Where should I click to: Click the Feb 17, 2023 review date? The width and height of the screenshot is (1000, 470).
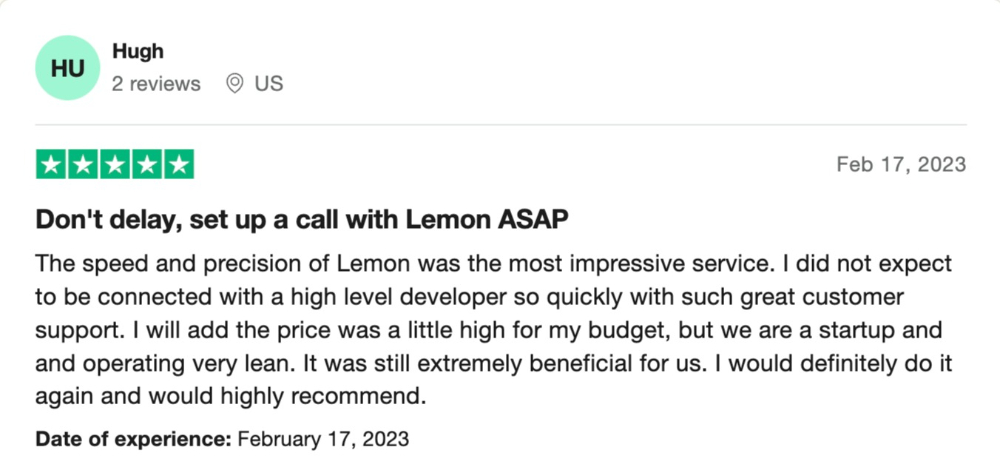point(901,165)
